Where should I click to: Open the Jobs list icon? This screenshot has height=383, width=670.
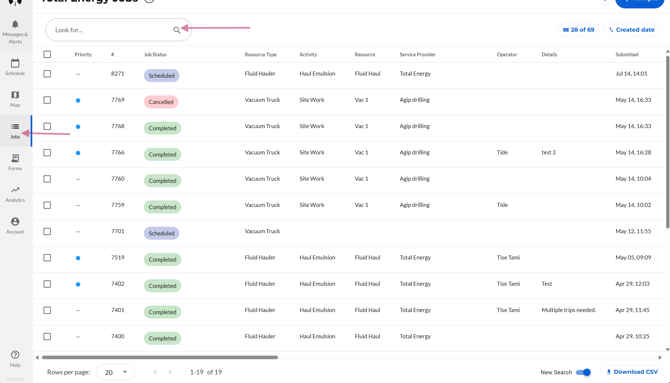(15, 127)
